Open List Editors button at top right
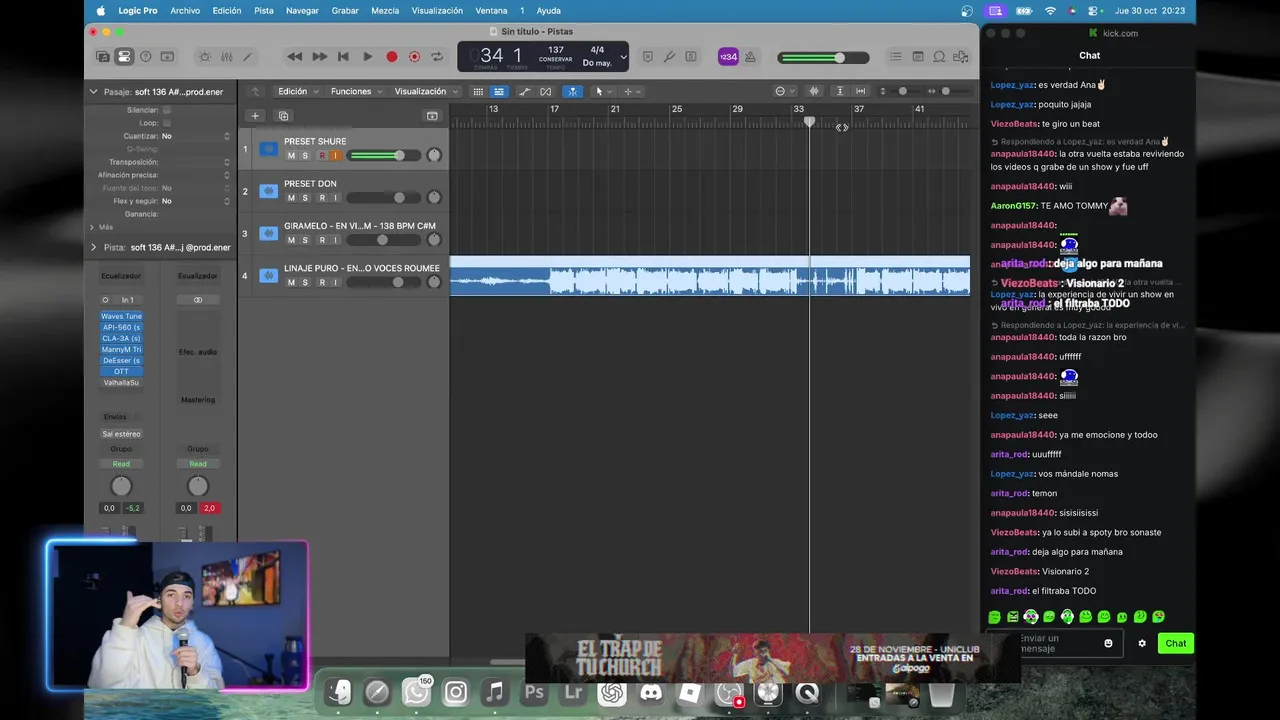Viewport: 1280px width, 720px height. pyautogui.click(x=895, y=57)
